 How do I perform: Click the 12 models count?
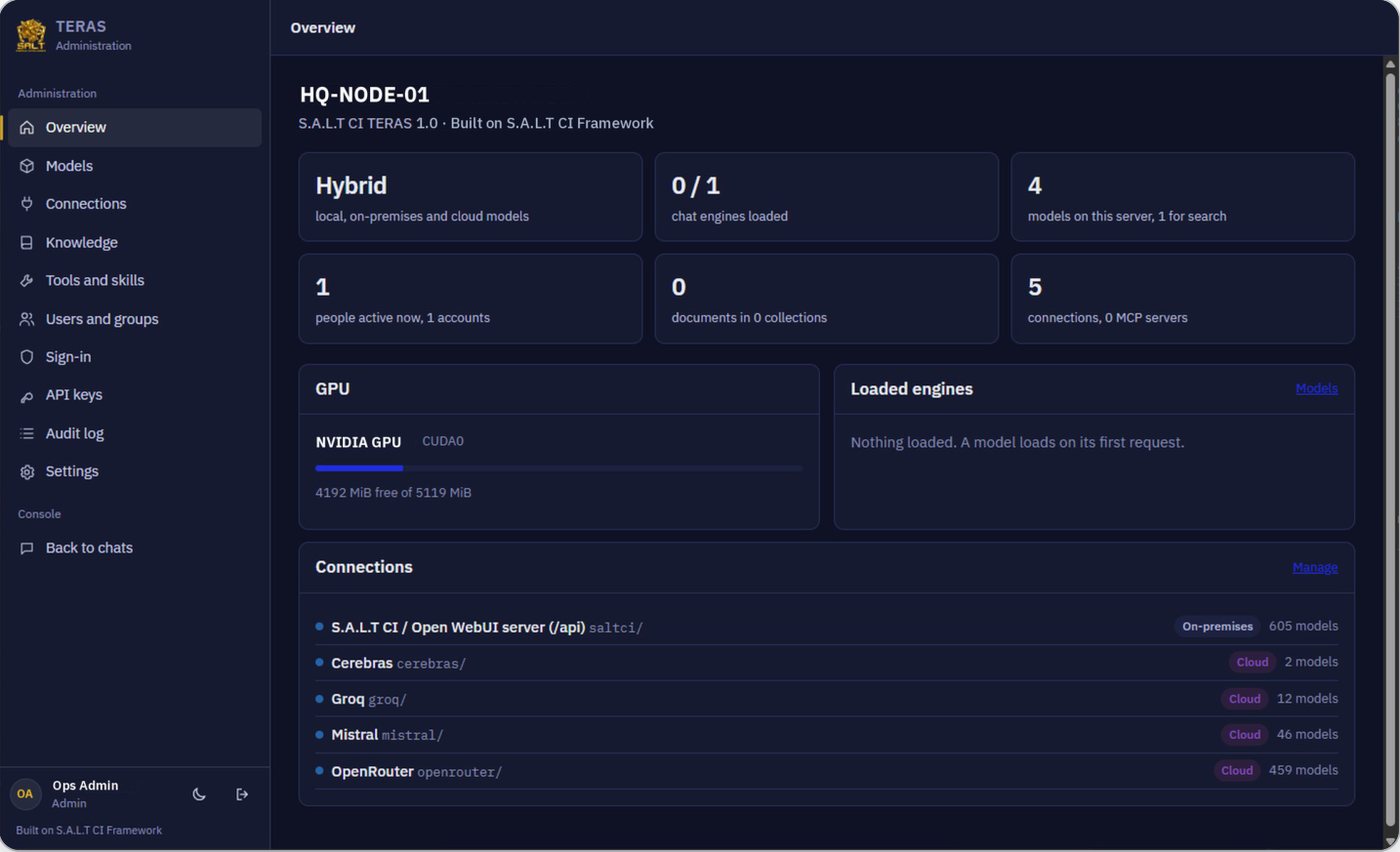(x=1307, y=699)
